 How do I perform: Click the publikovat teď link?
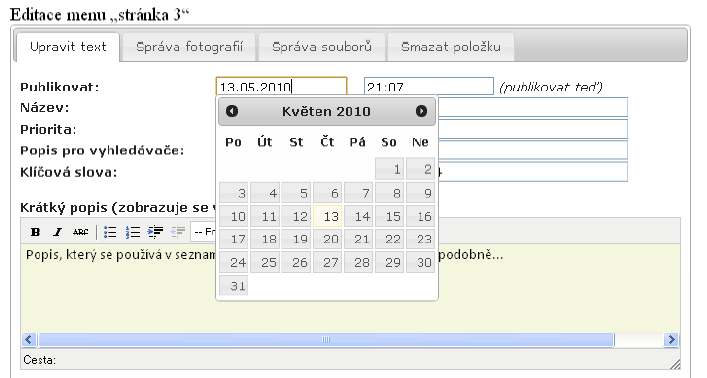551,87
